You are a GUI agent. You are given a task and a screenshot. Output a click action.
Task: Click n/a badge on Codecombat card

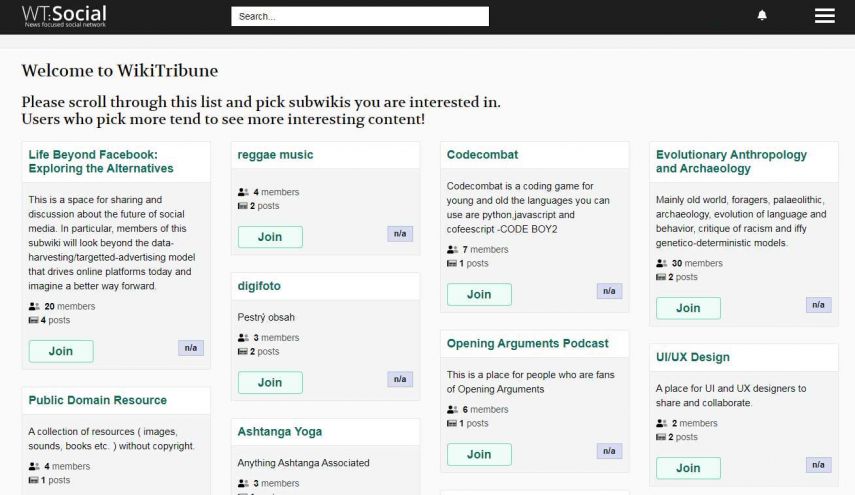click(609, 291)
